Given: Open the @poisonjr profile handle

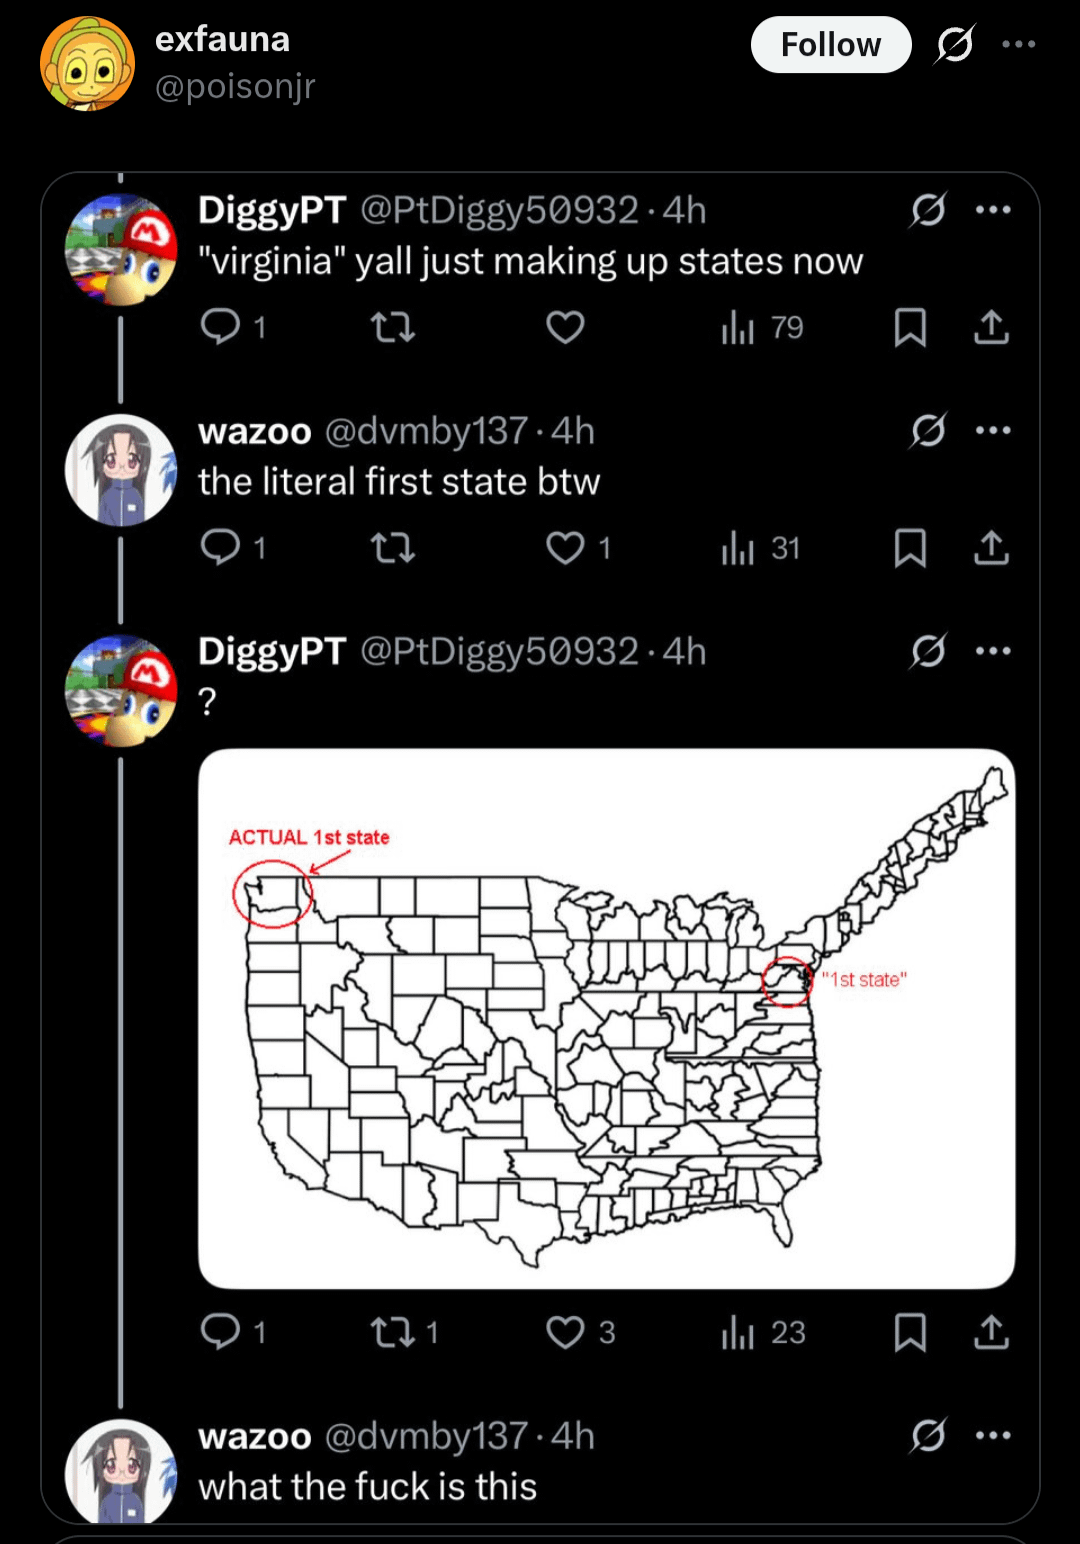Looking at the screenshot, I should point(235,87).
